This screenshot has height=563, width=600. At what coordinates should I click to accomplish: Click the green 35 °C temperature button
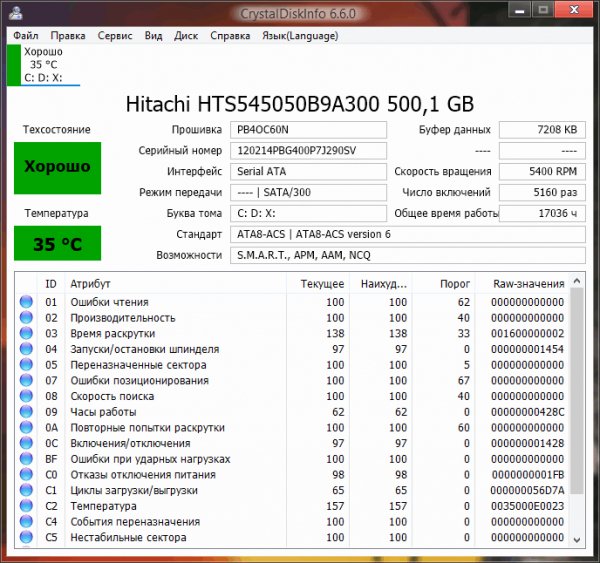pos(57,243)
